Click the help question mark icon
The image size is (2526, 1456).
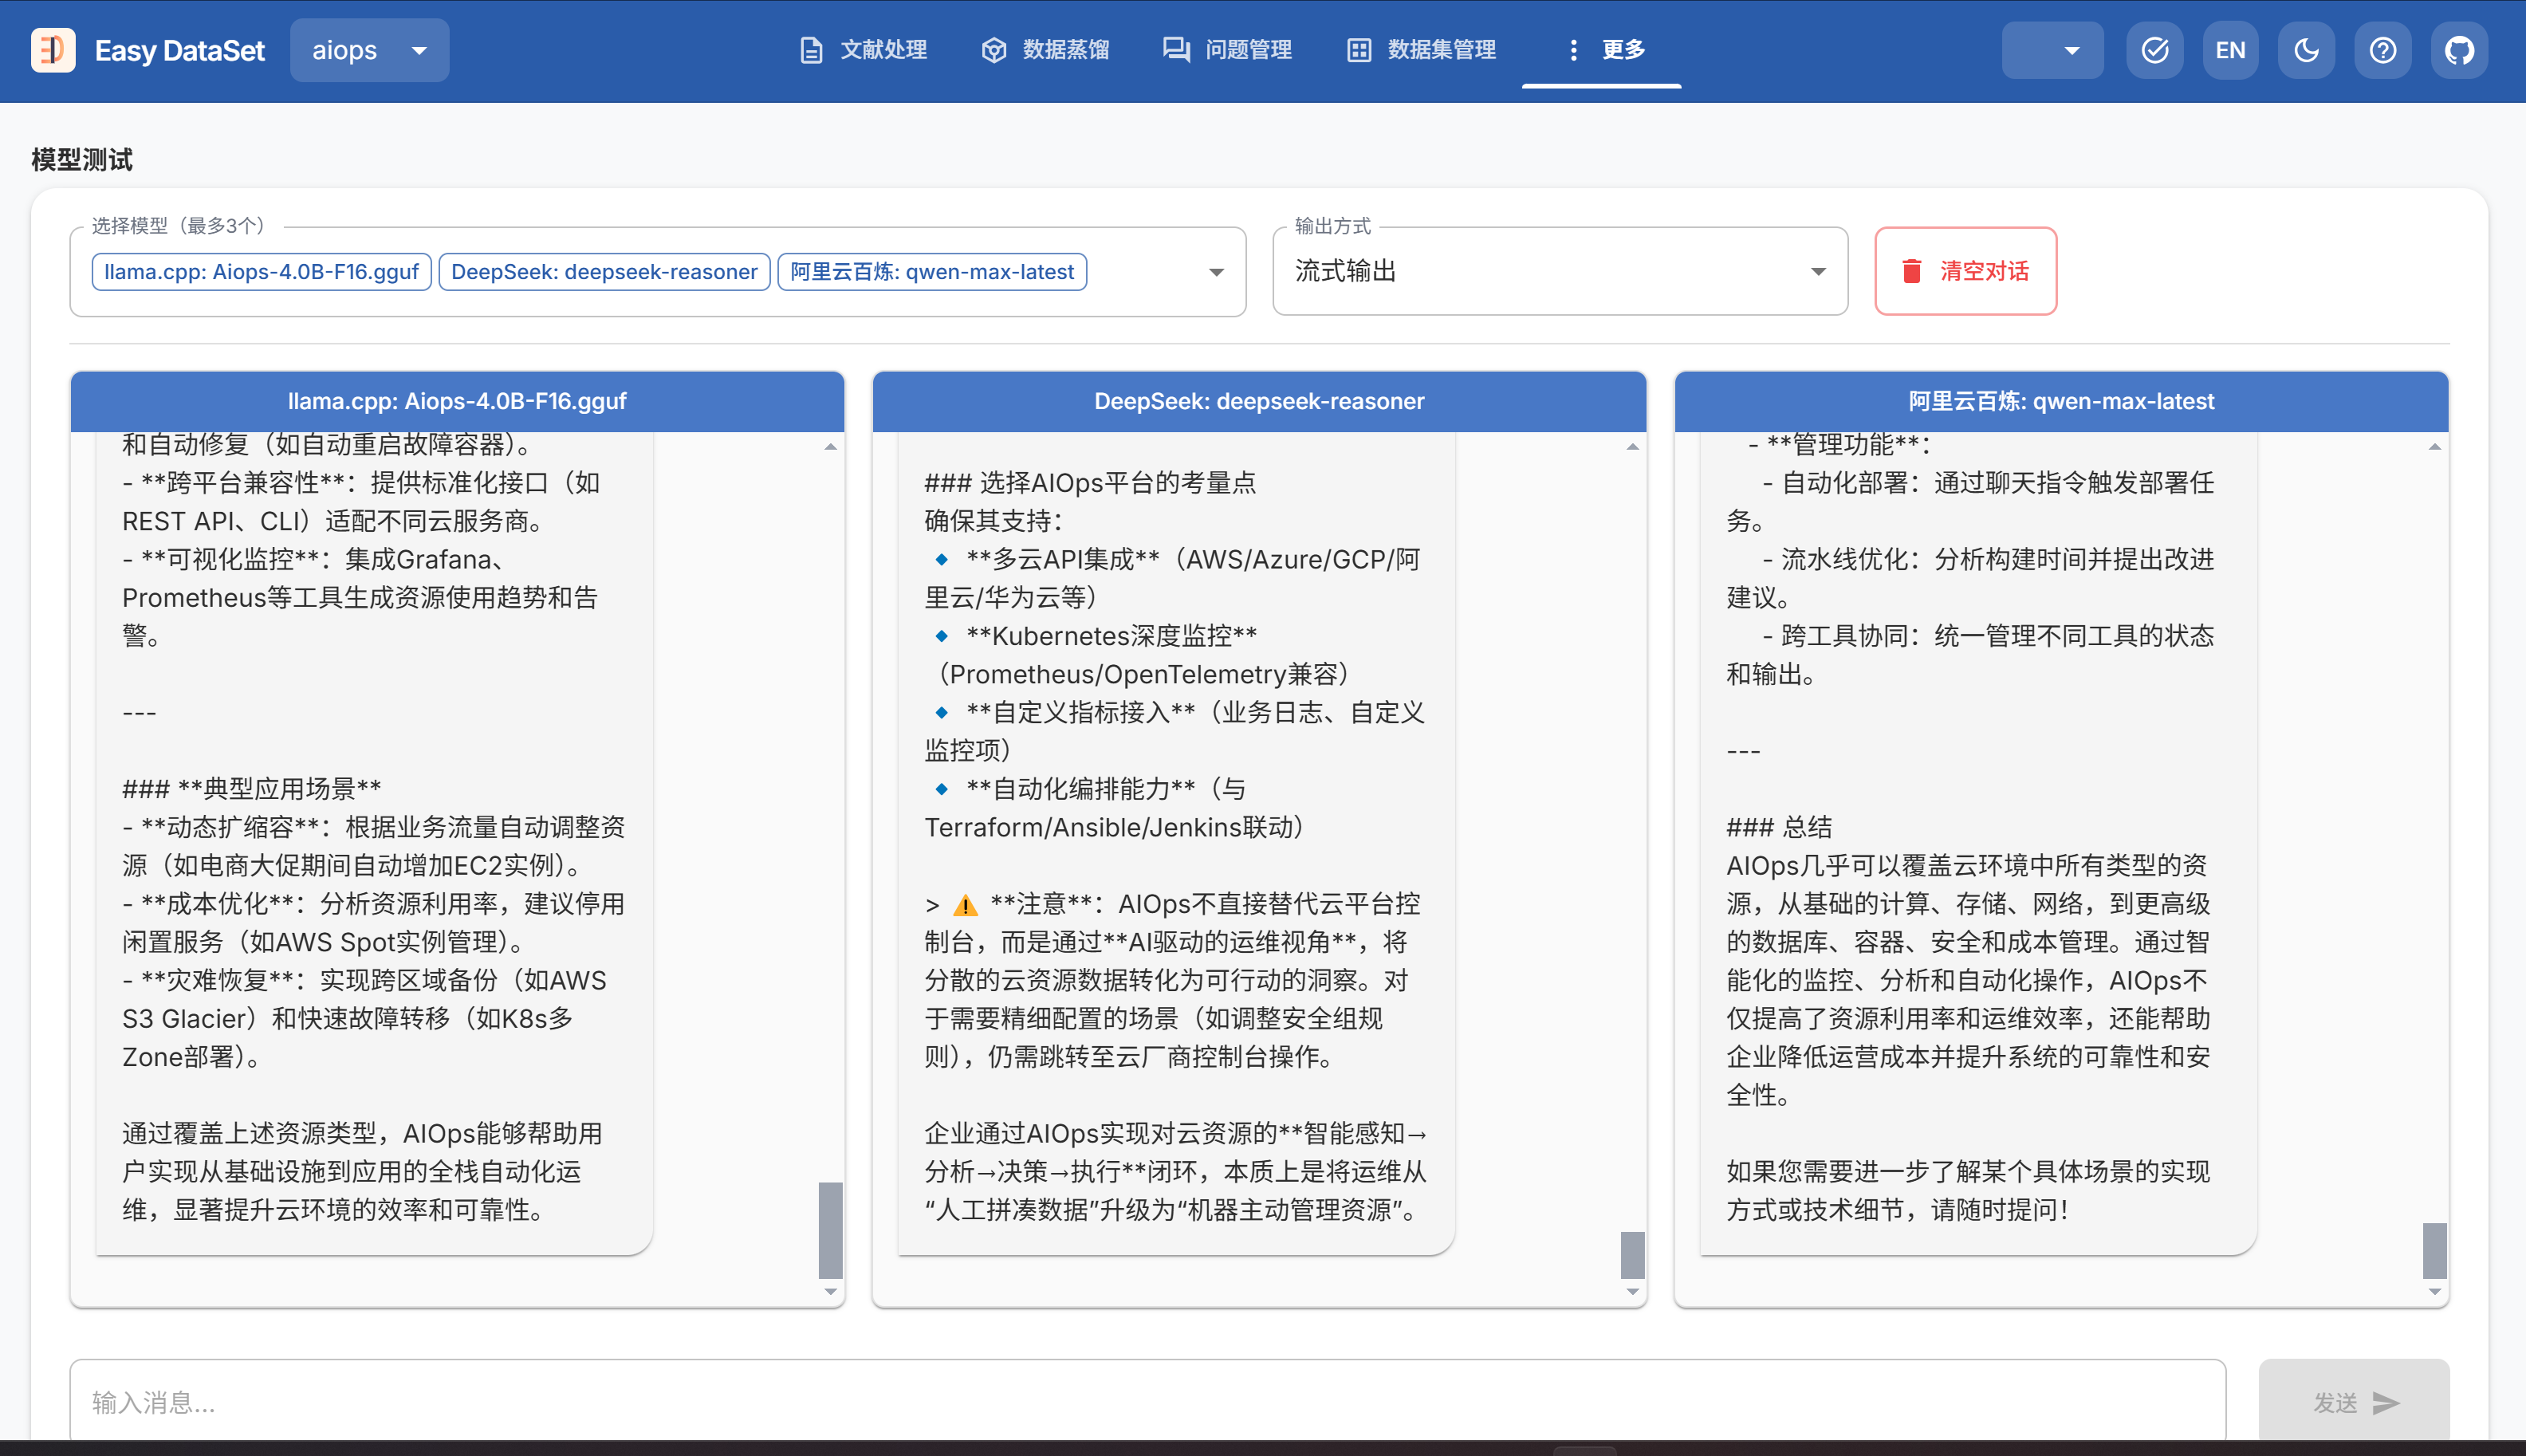(2382, 50)
